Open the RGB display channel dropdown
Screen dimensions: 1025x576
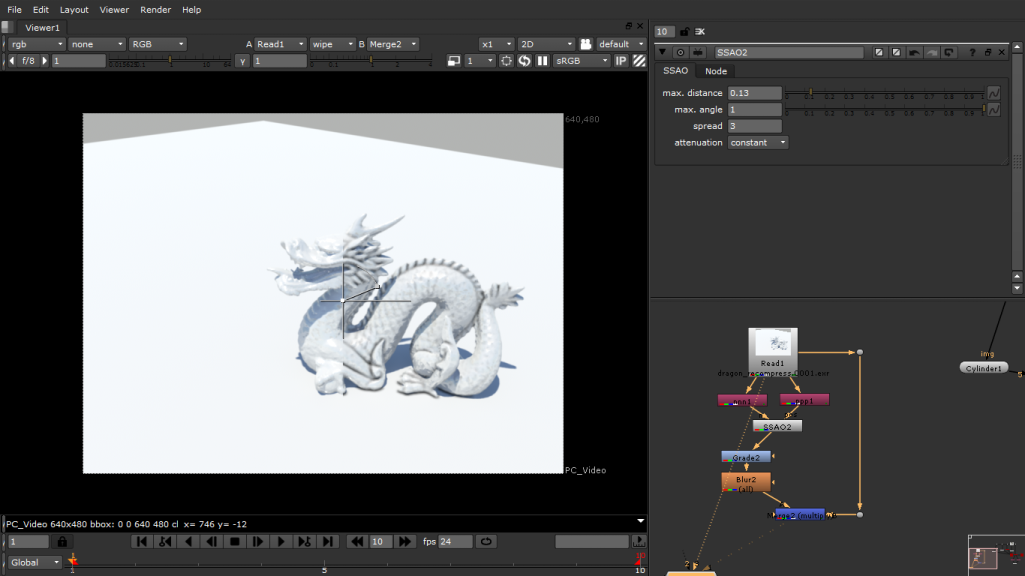[x=158, y=44]
